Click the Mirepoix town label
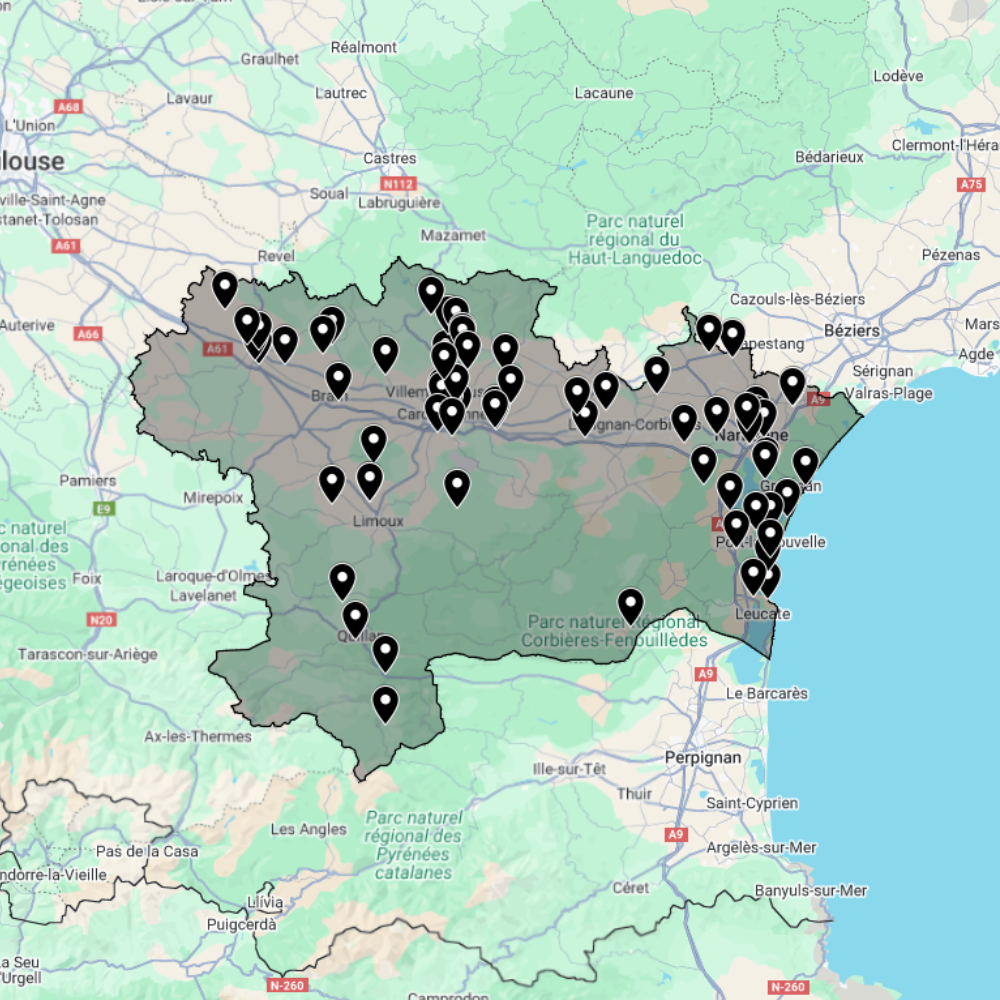 click(213, 497)
